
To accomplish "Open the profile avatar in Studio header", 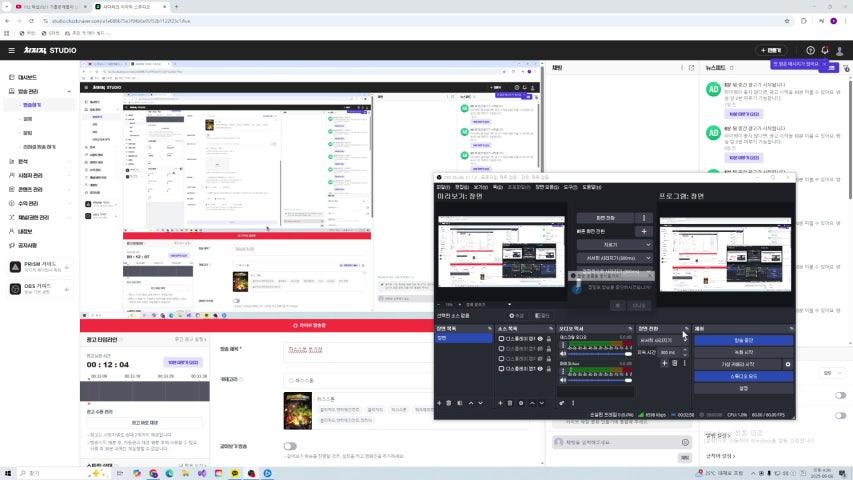I will coord(839,50).
